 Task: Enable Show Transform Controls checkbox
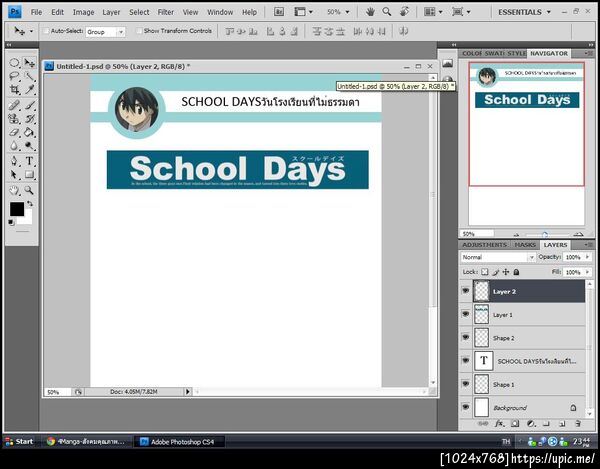pos(139,31)
